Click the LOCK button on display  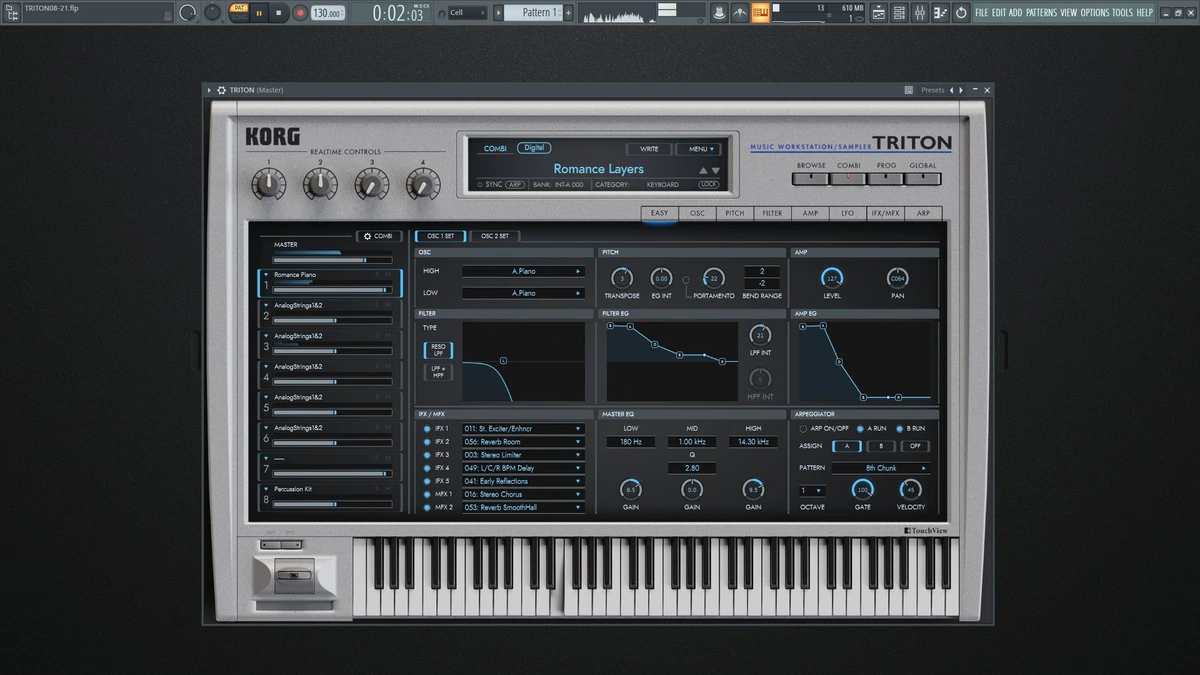point(709,184)
